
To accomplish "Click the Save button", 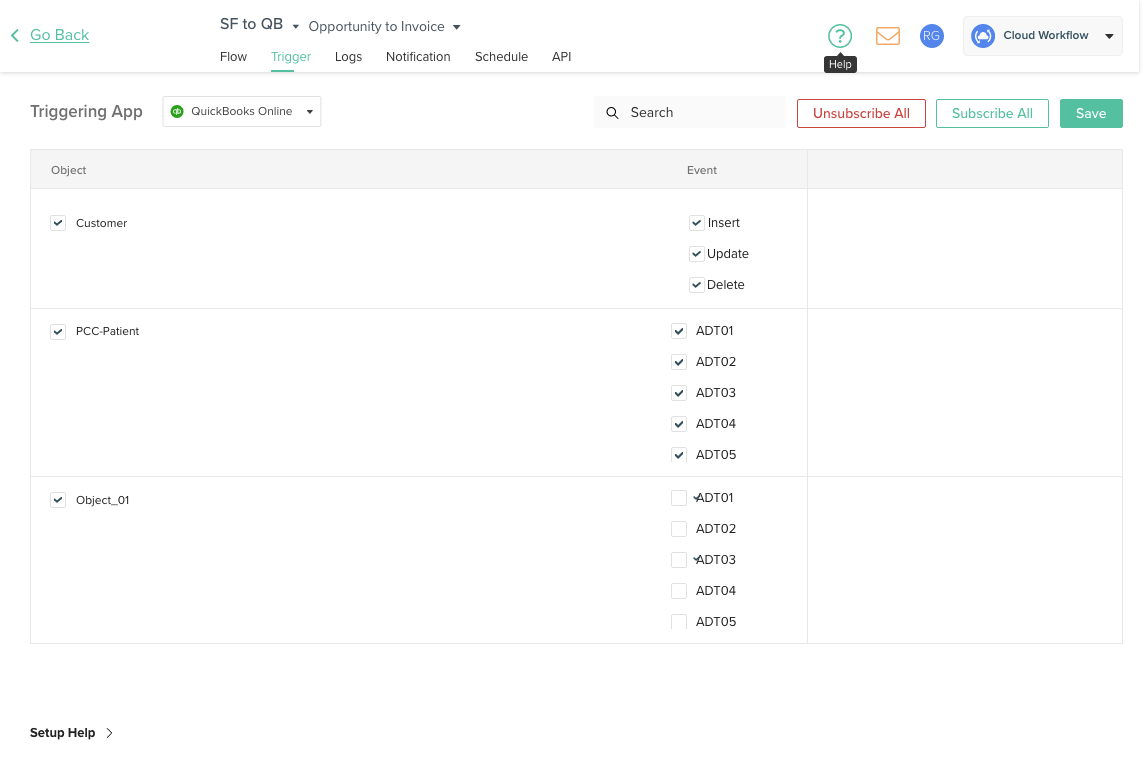I will coord(1091,113).
